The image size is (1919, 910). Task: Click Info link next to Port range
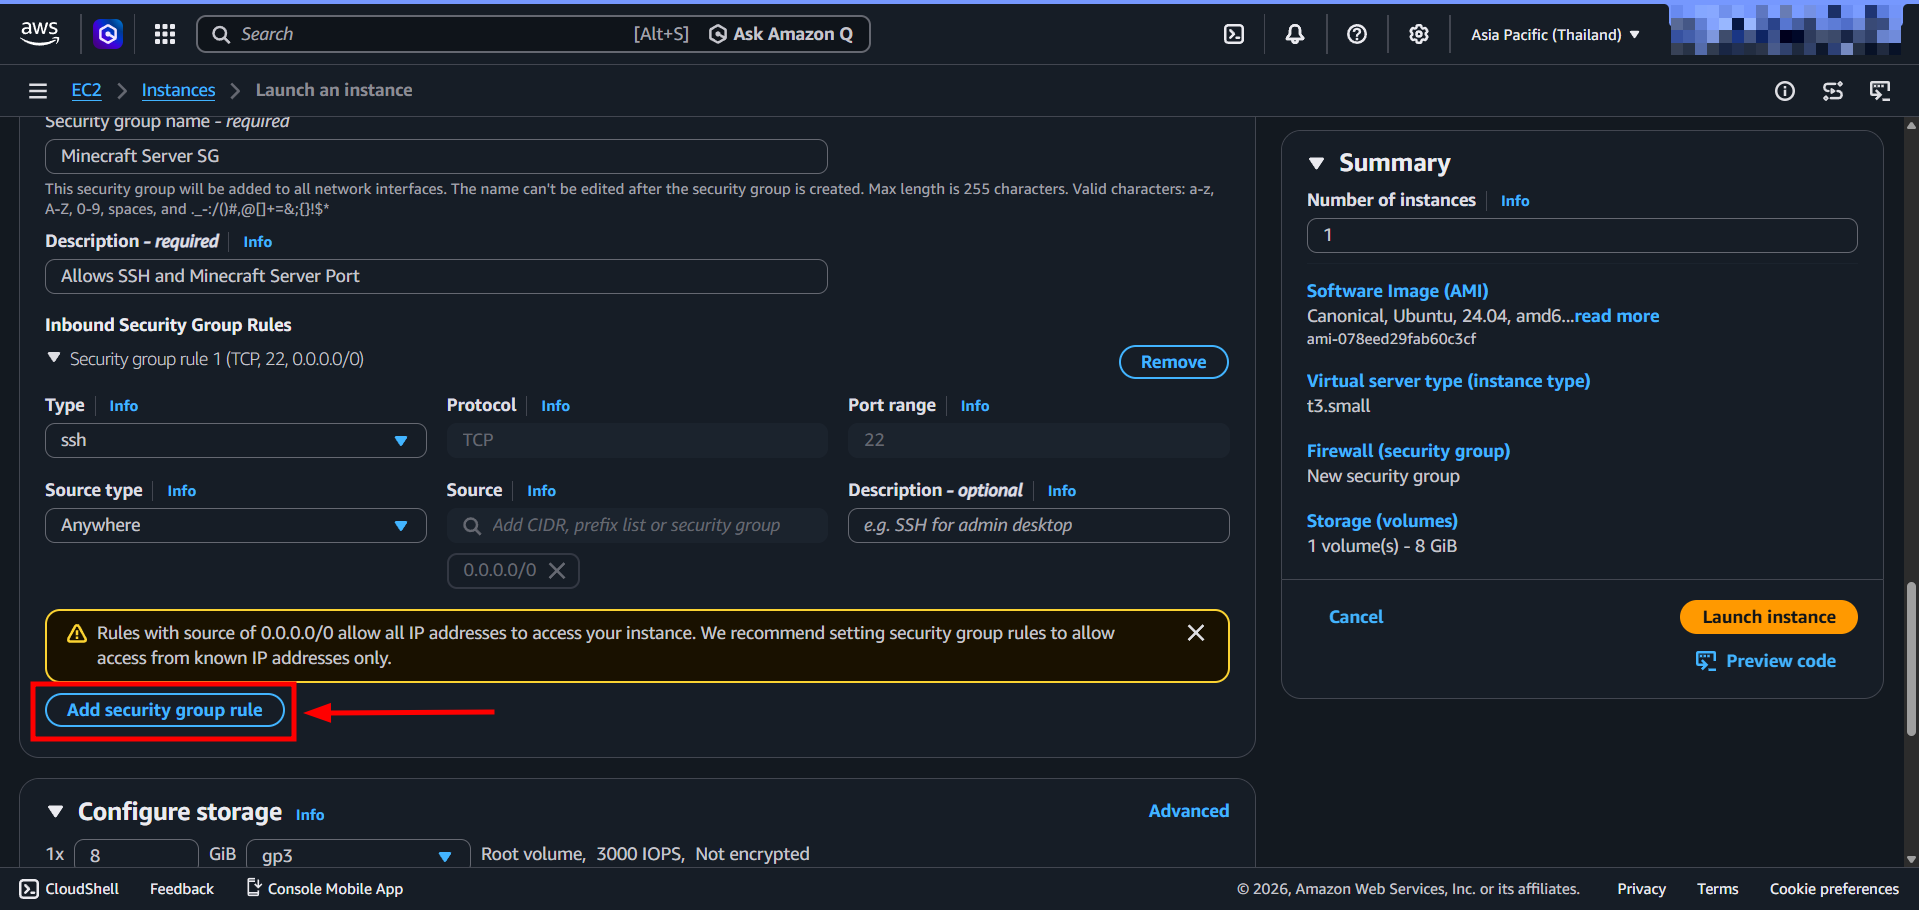tap(975, 406)
